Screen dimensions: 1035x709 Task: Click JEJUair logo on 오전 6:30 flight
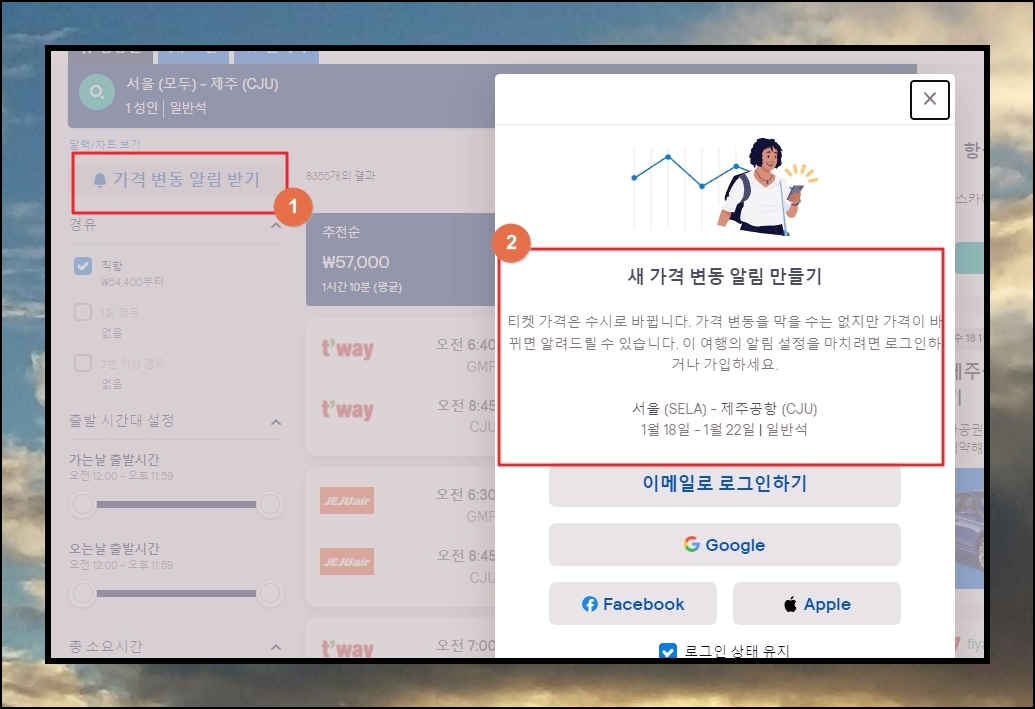[x=347, y=500]
